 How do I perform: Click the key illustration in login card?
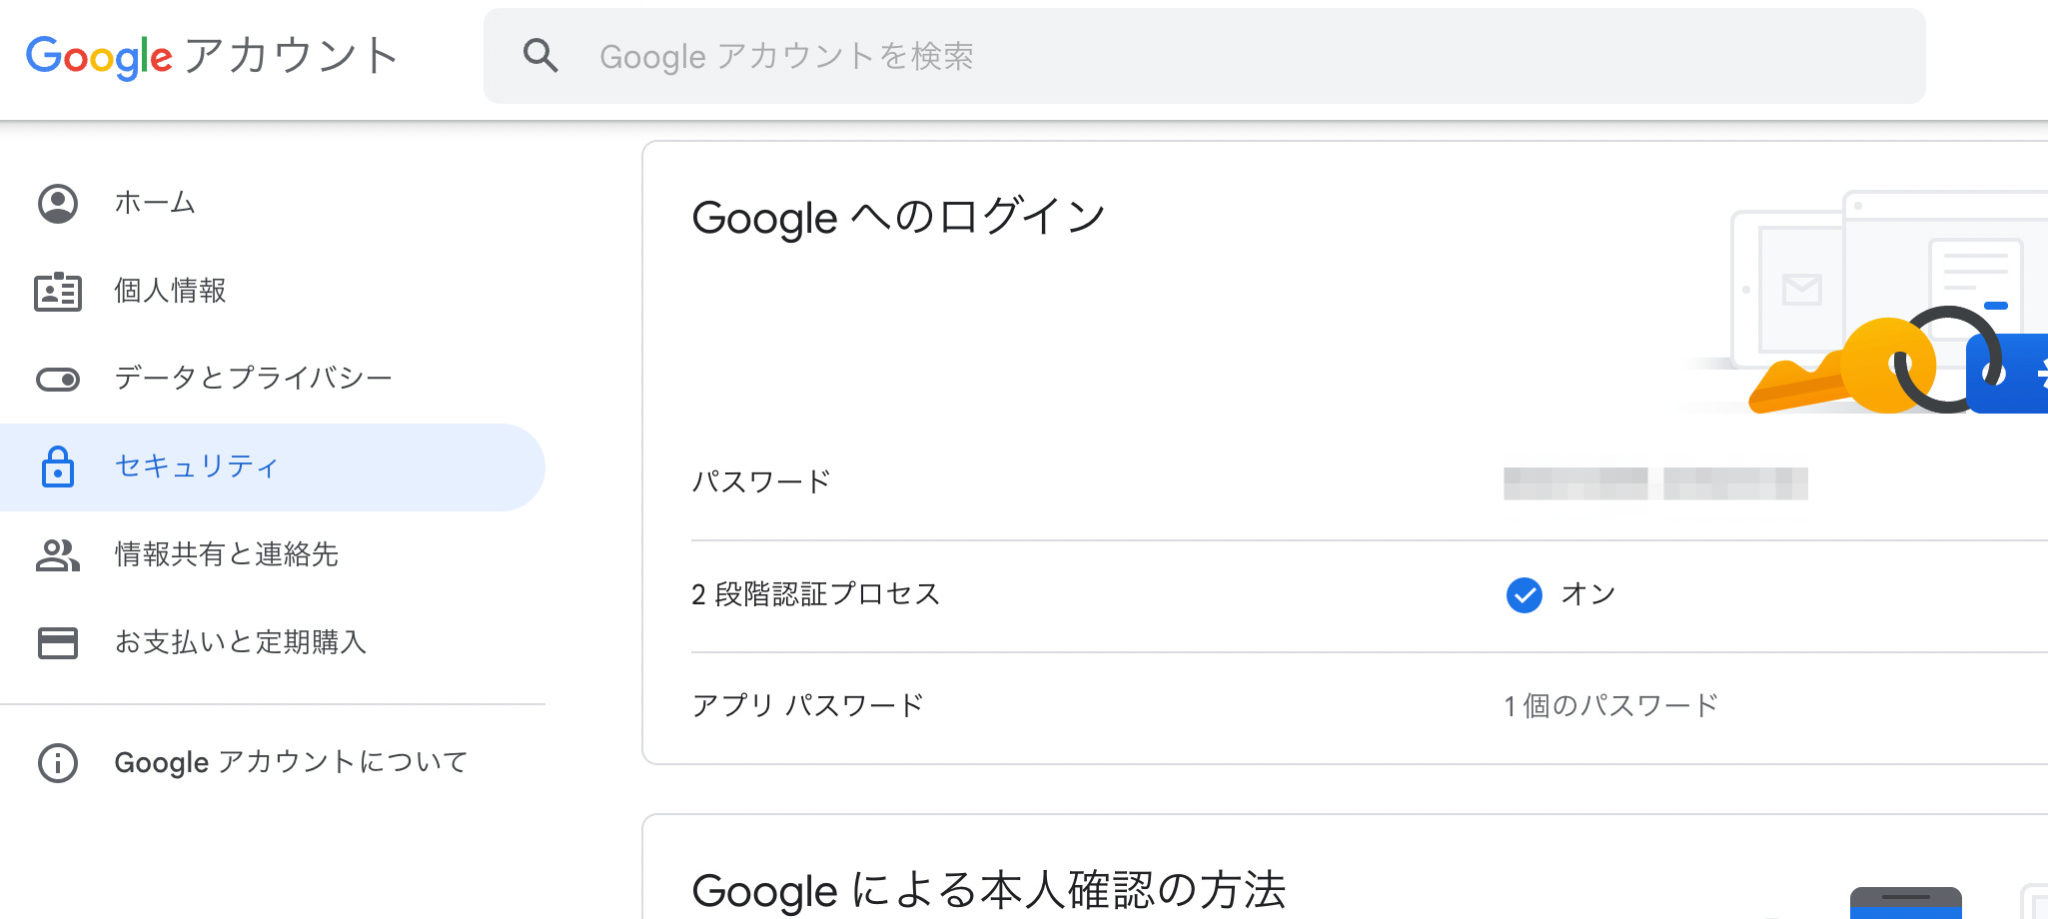point(1840,370)
